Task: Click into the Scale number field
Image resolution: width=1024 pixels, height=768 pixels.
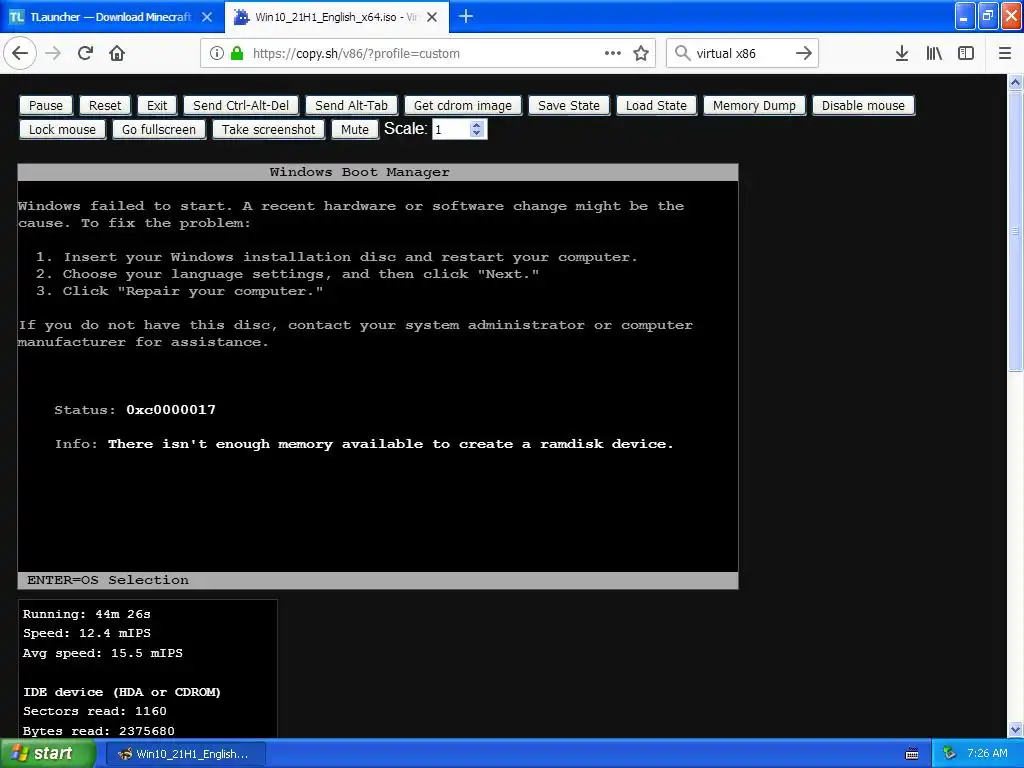Action: pyautogui.click(x=451, y=129)
